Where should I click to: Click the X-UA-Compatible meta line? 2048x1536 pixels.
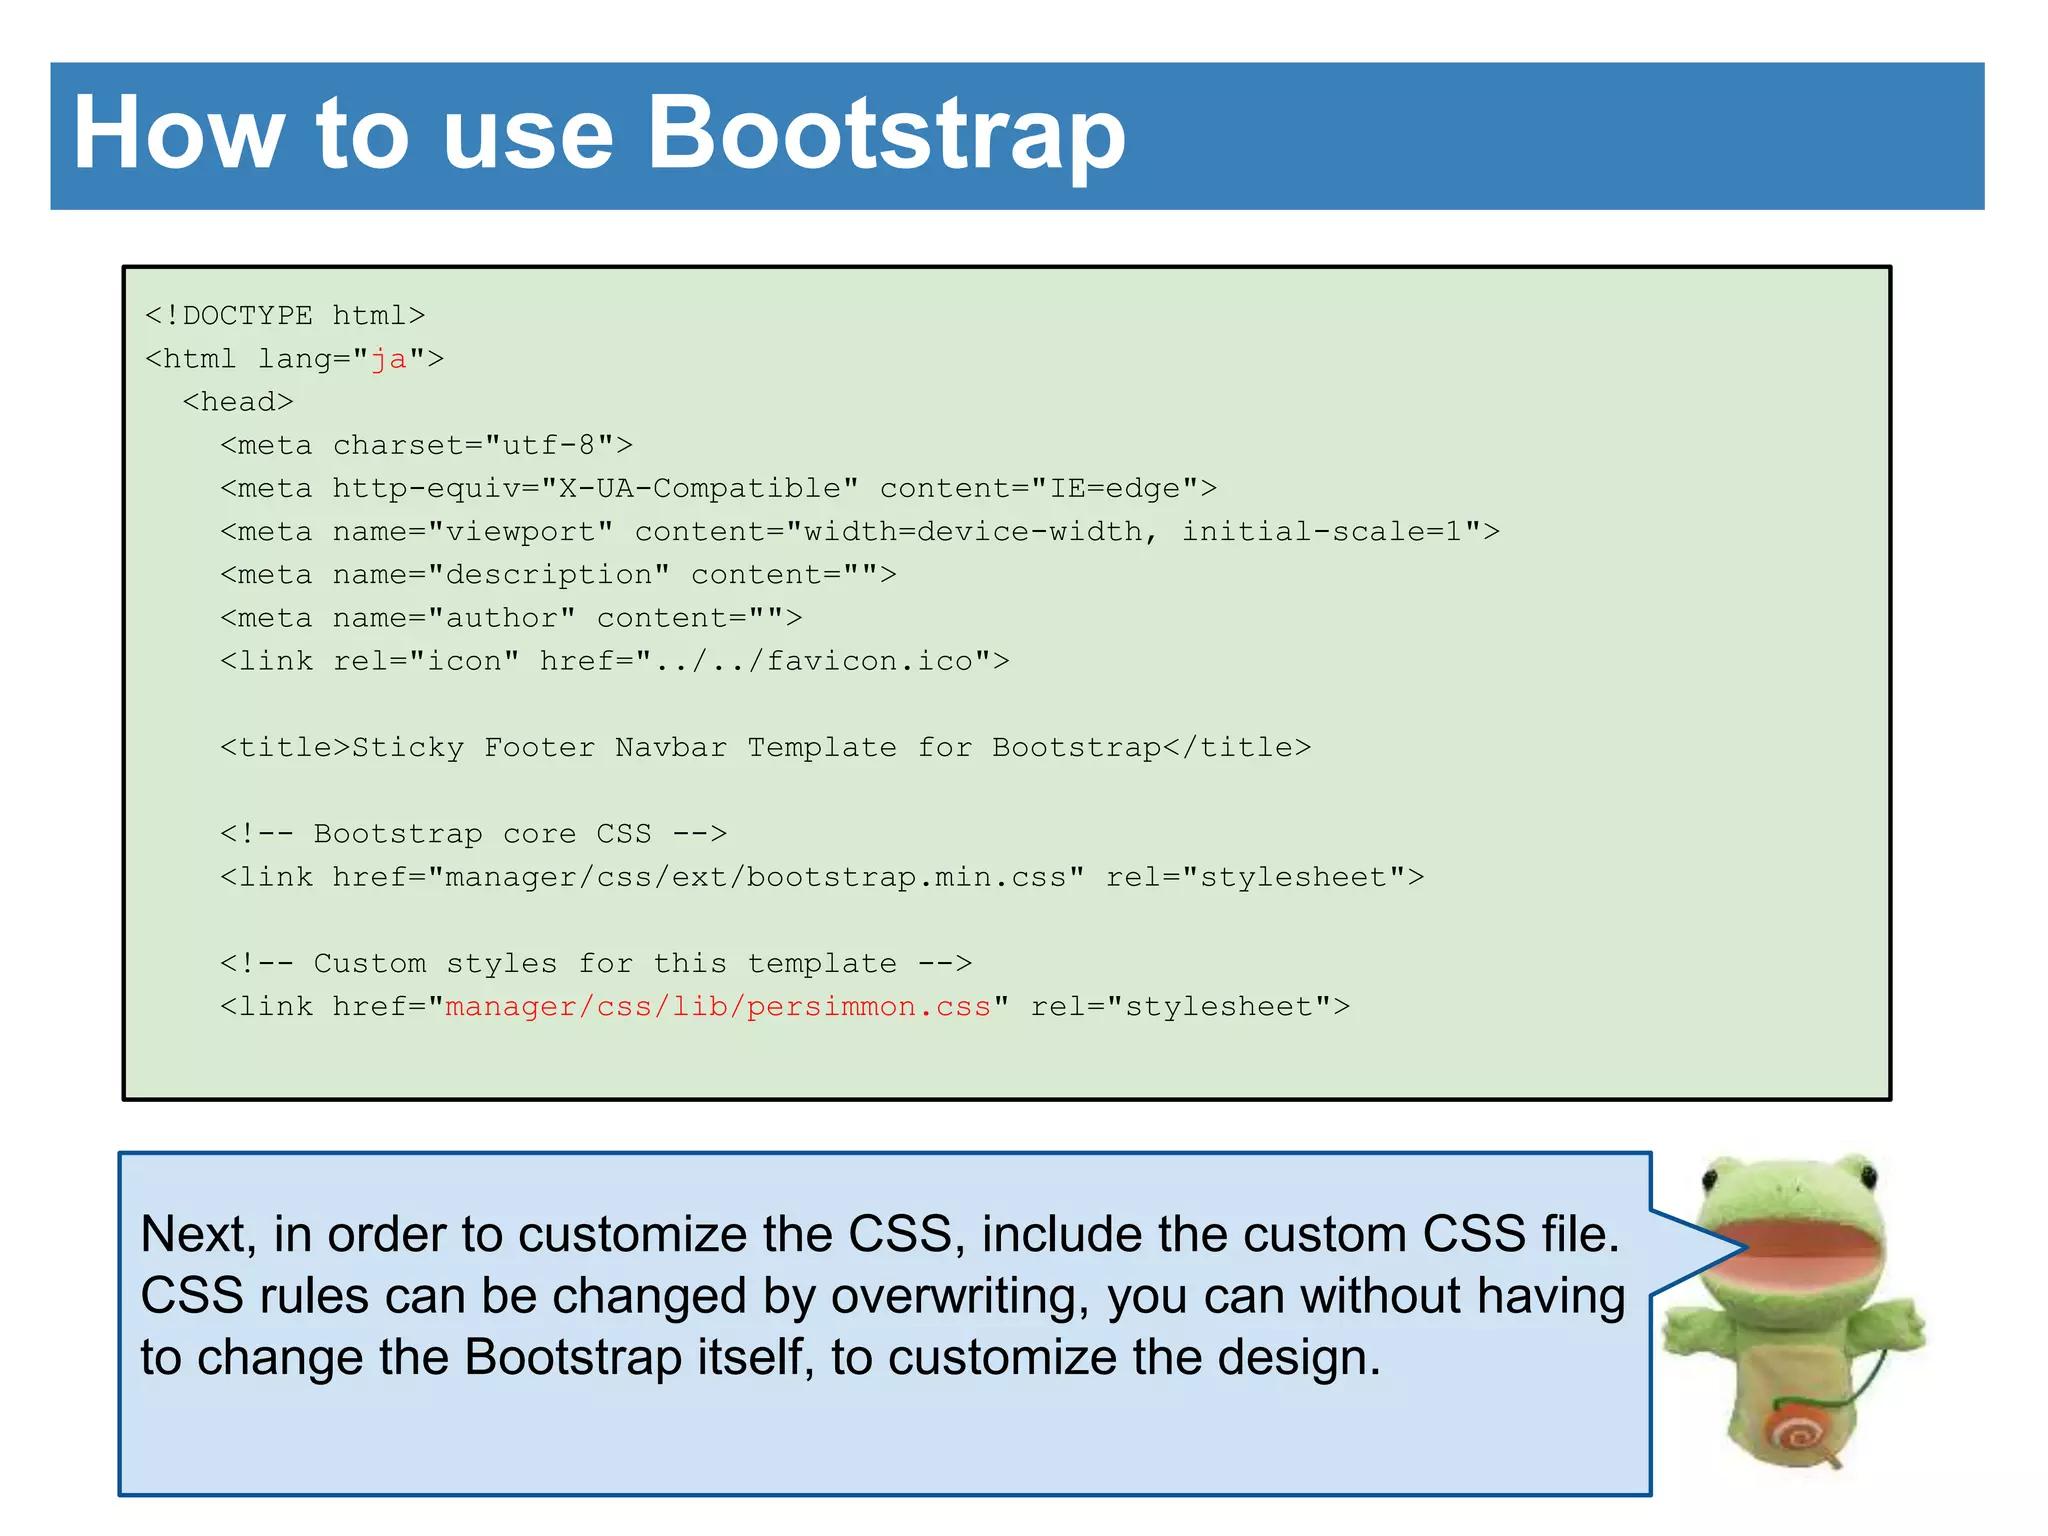point(719,488)
